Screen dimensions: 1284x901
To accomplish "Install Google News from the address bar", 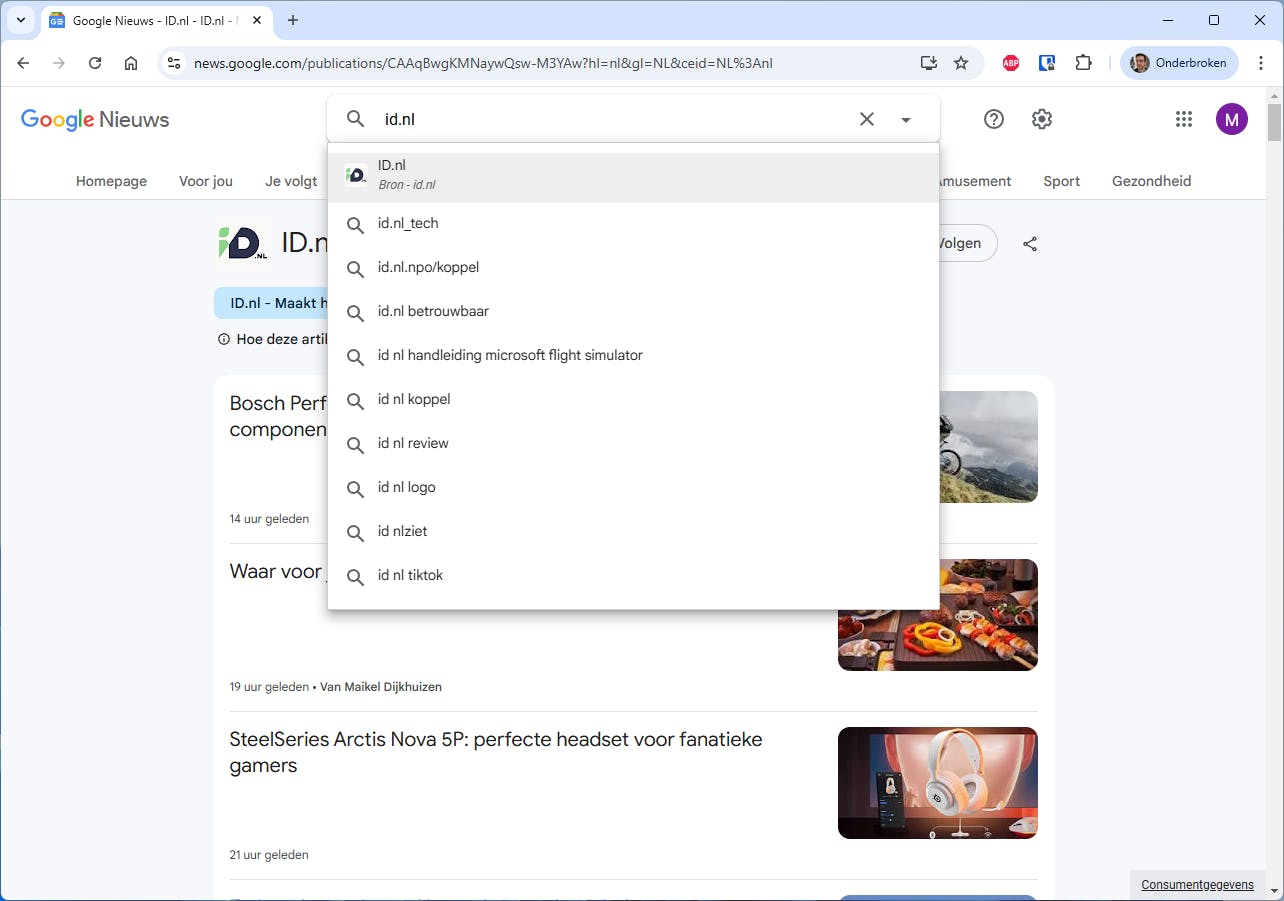I will coord(928,62).
